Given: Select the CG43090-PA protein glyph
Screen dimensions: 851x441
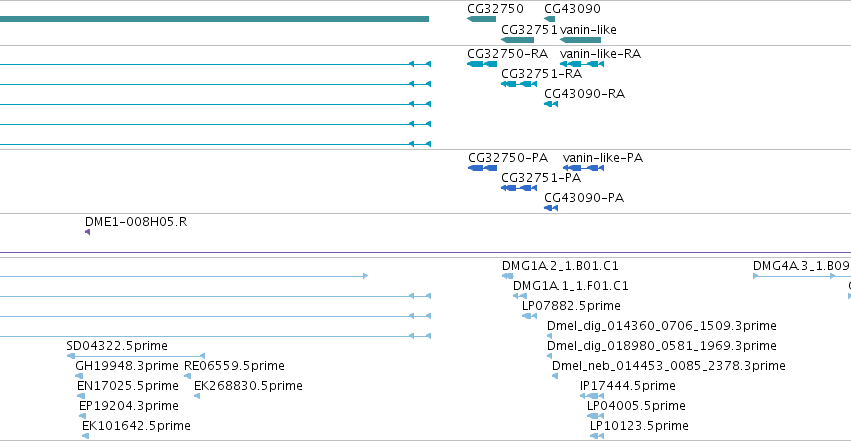Looking at the screenshot, I should (551, 208).
